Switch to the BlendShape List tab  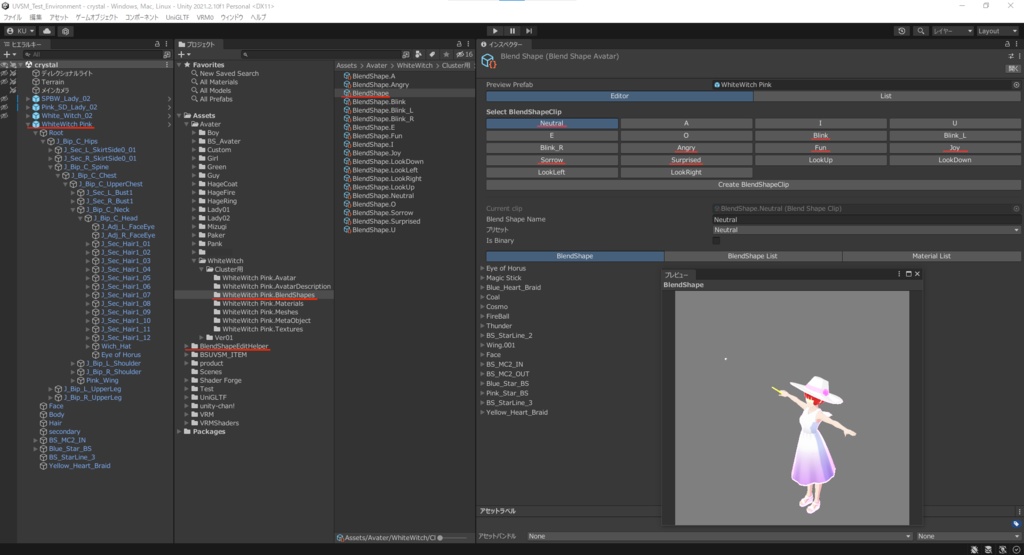(x=752, y=256)
